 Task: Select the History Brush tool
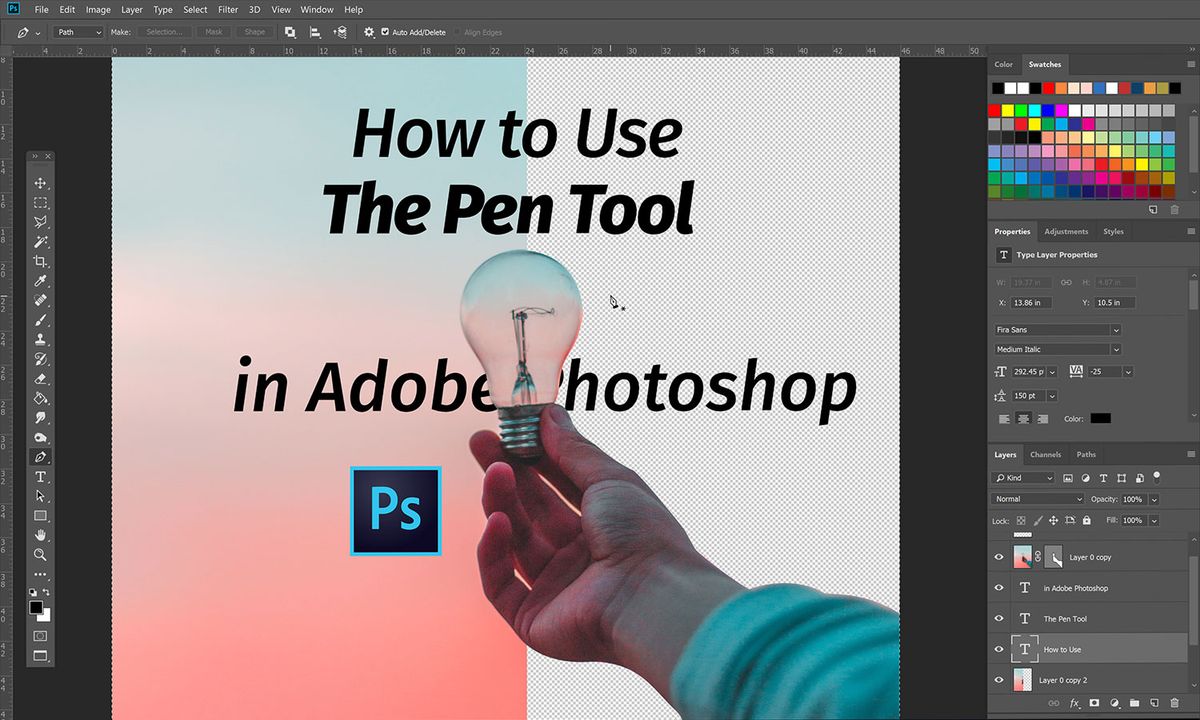point(41,359)
